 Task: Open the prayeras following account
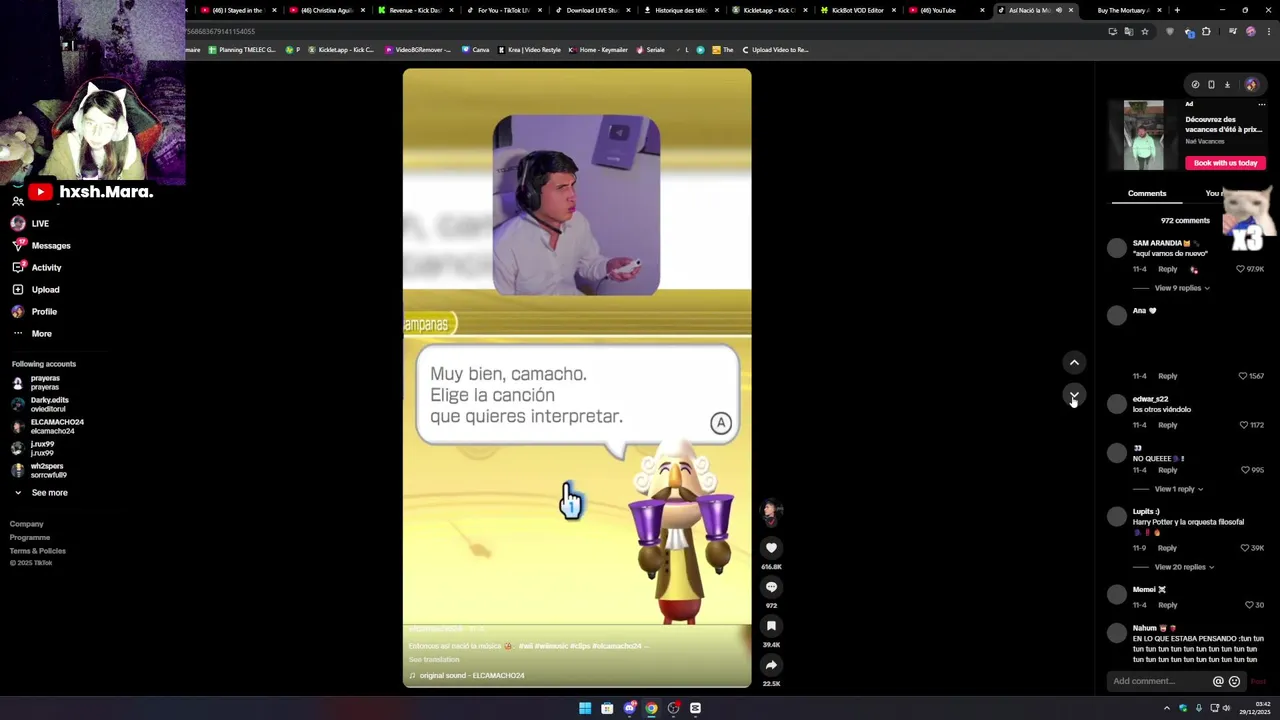[36, 382]
